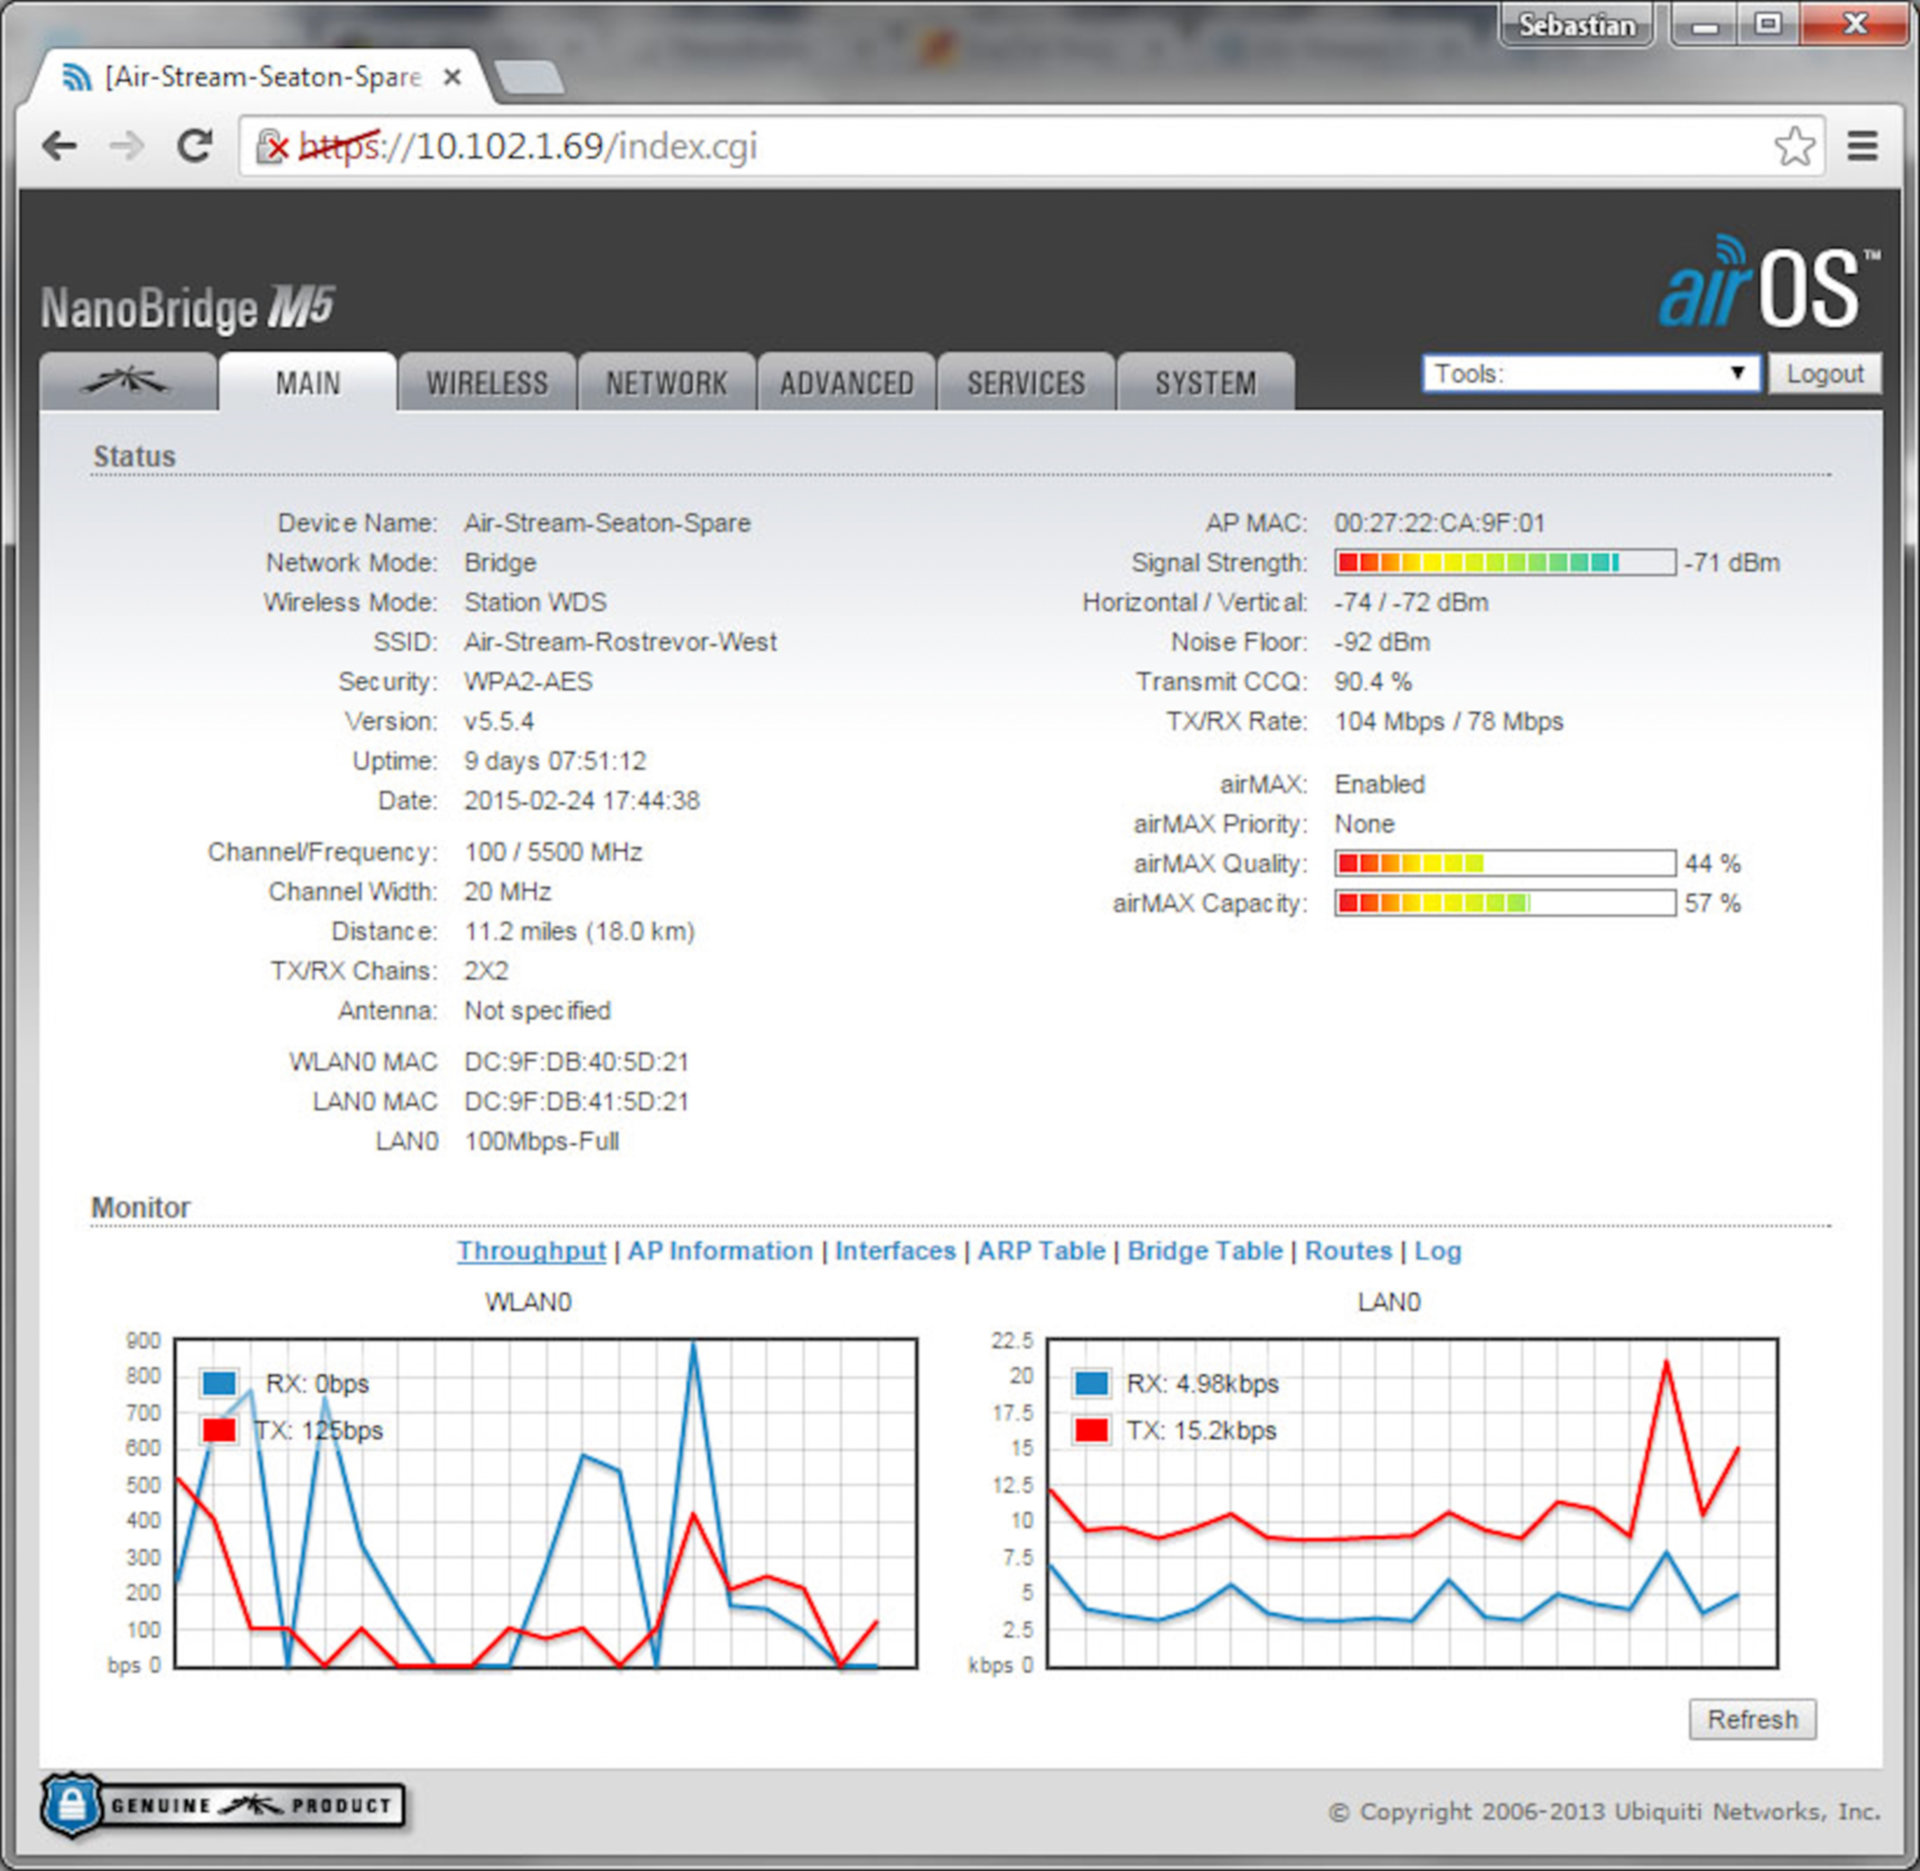Click the Refresh button
1920x1871 pixels.
(x=1752, y=1719)
